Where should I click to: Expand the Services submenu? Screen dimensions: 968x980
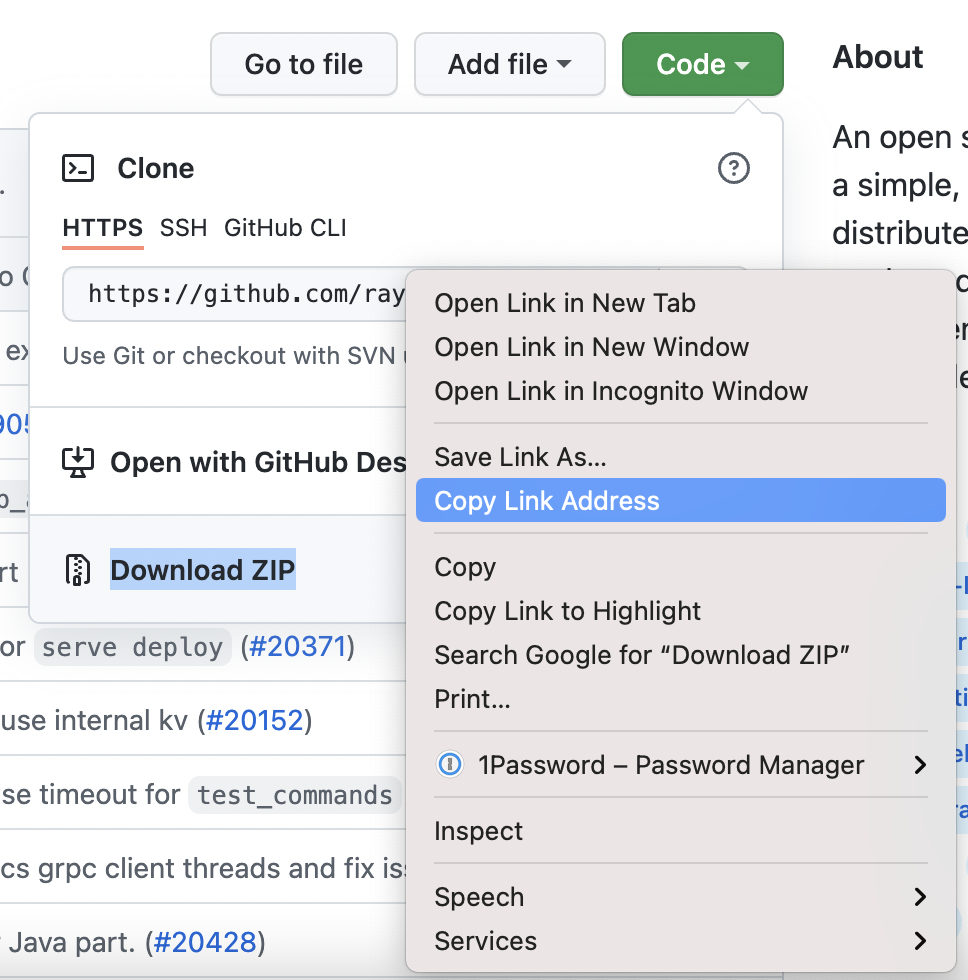[x=920, y=941]
